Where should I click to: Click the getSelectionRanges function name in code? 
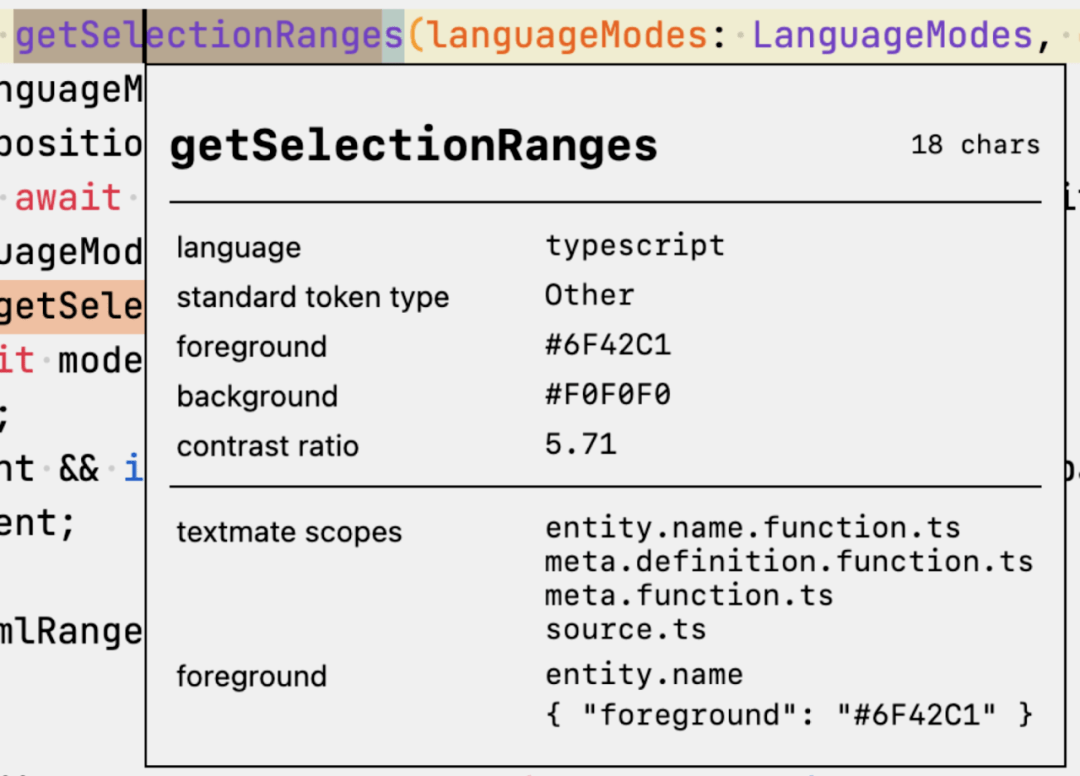(x=210, y=36)
